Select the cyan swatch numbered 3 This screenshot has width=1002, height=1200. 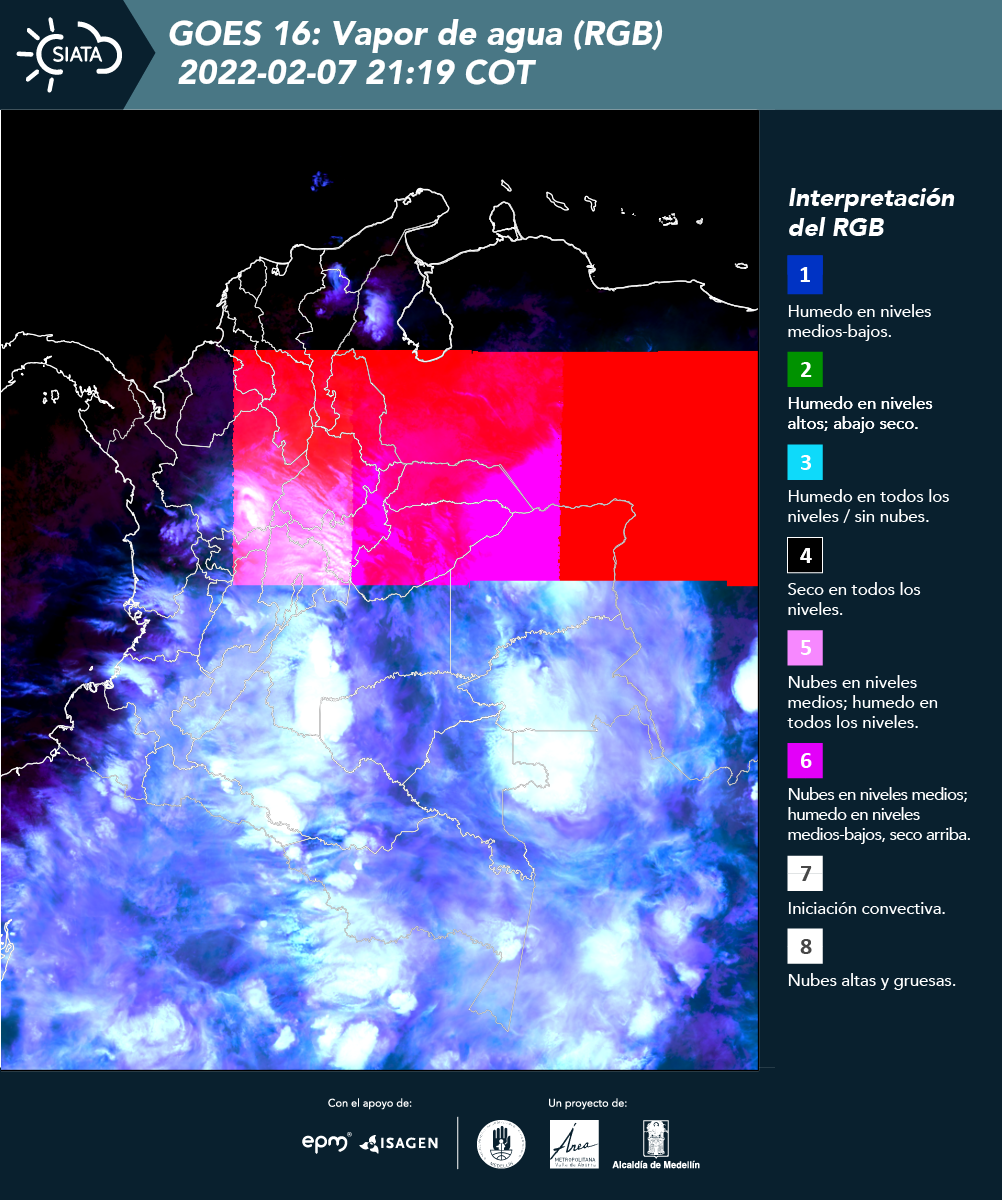(x=805, y=463)
